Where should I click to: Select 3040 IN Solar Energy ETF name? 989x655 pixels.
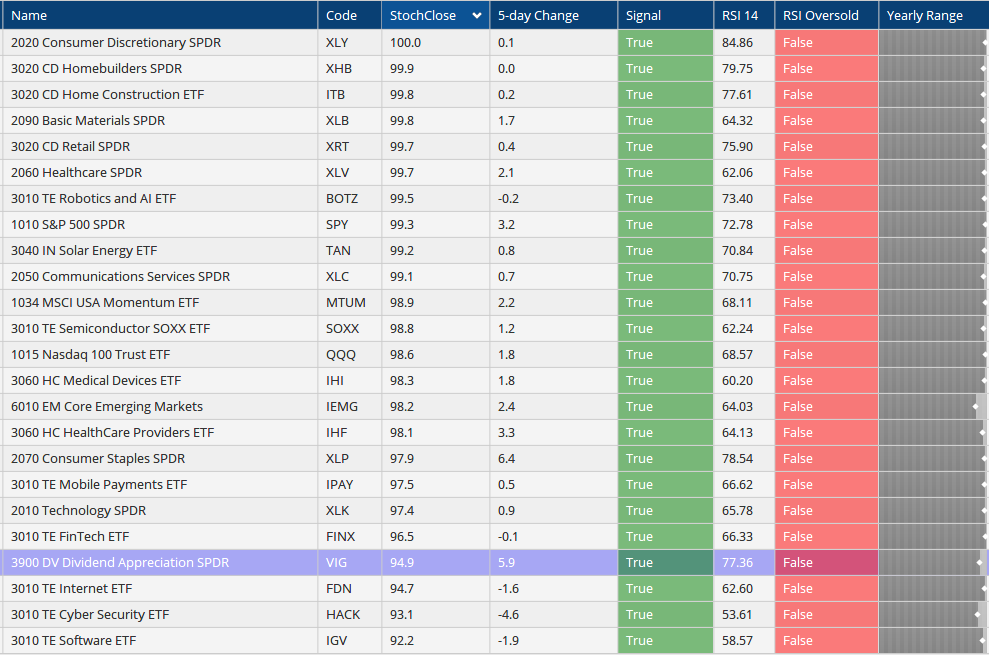(84, 251)
